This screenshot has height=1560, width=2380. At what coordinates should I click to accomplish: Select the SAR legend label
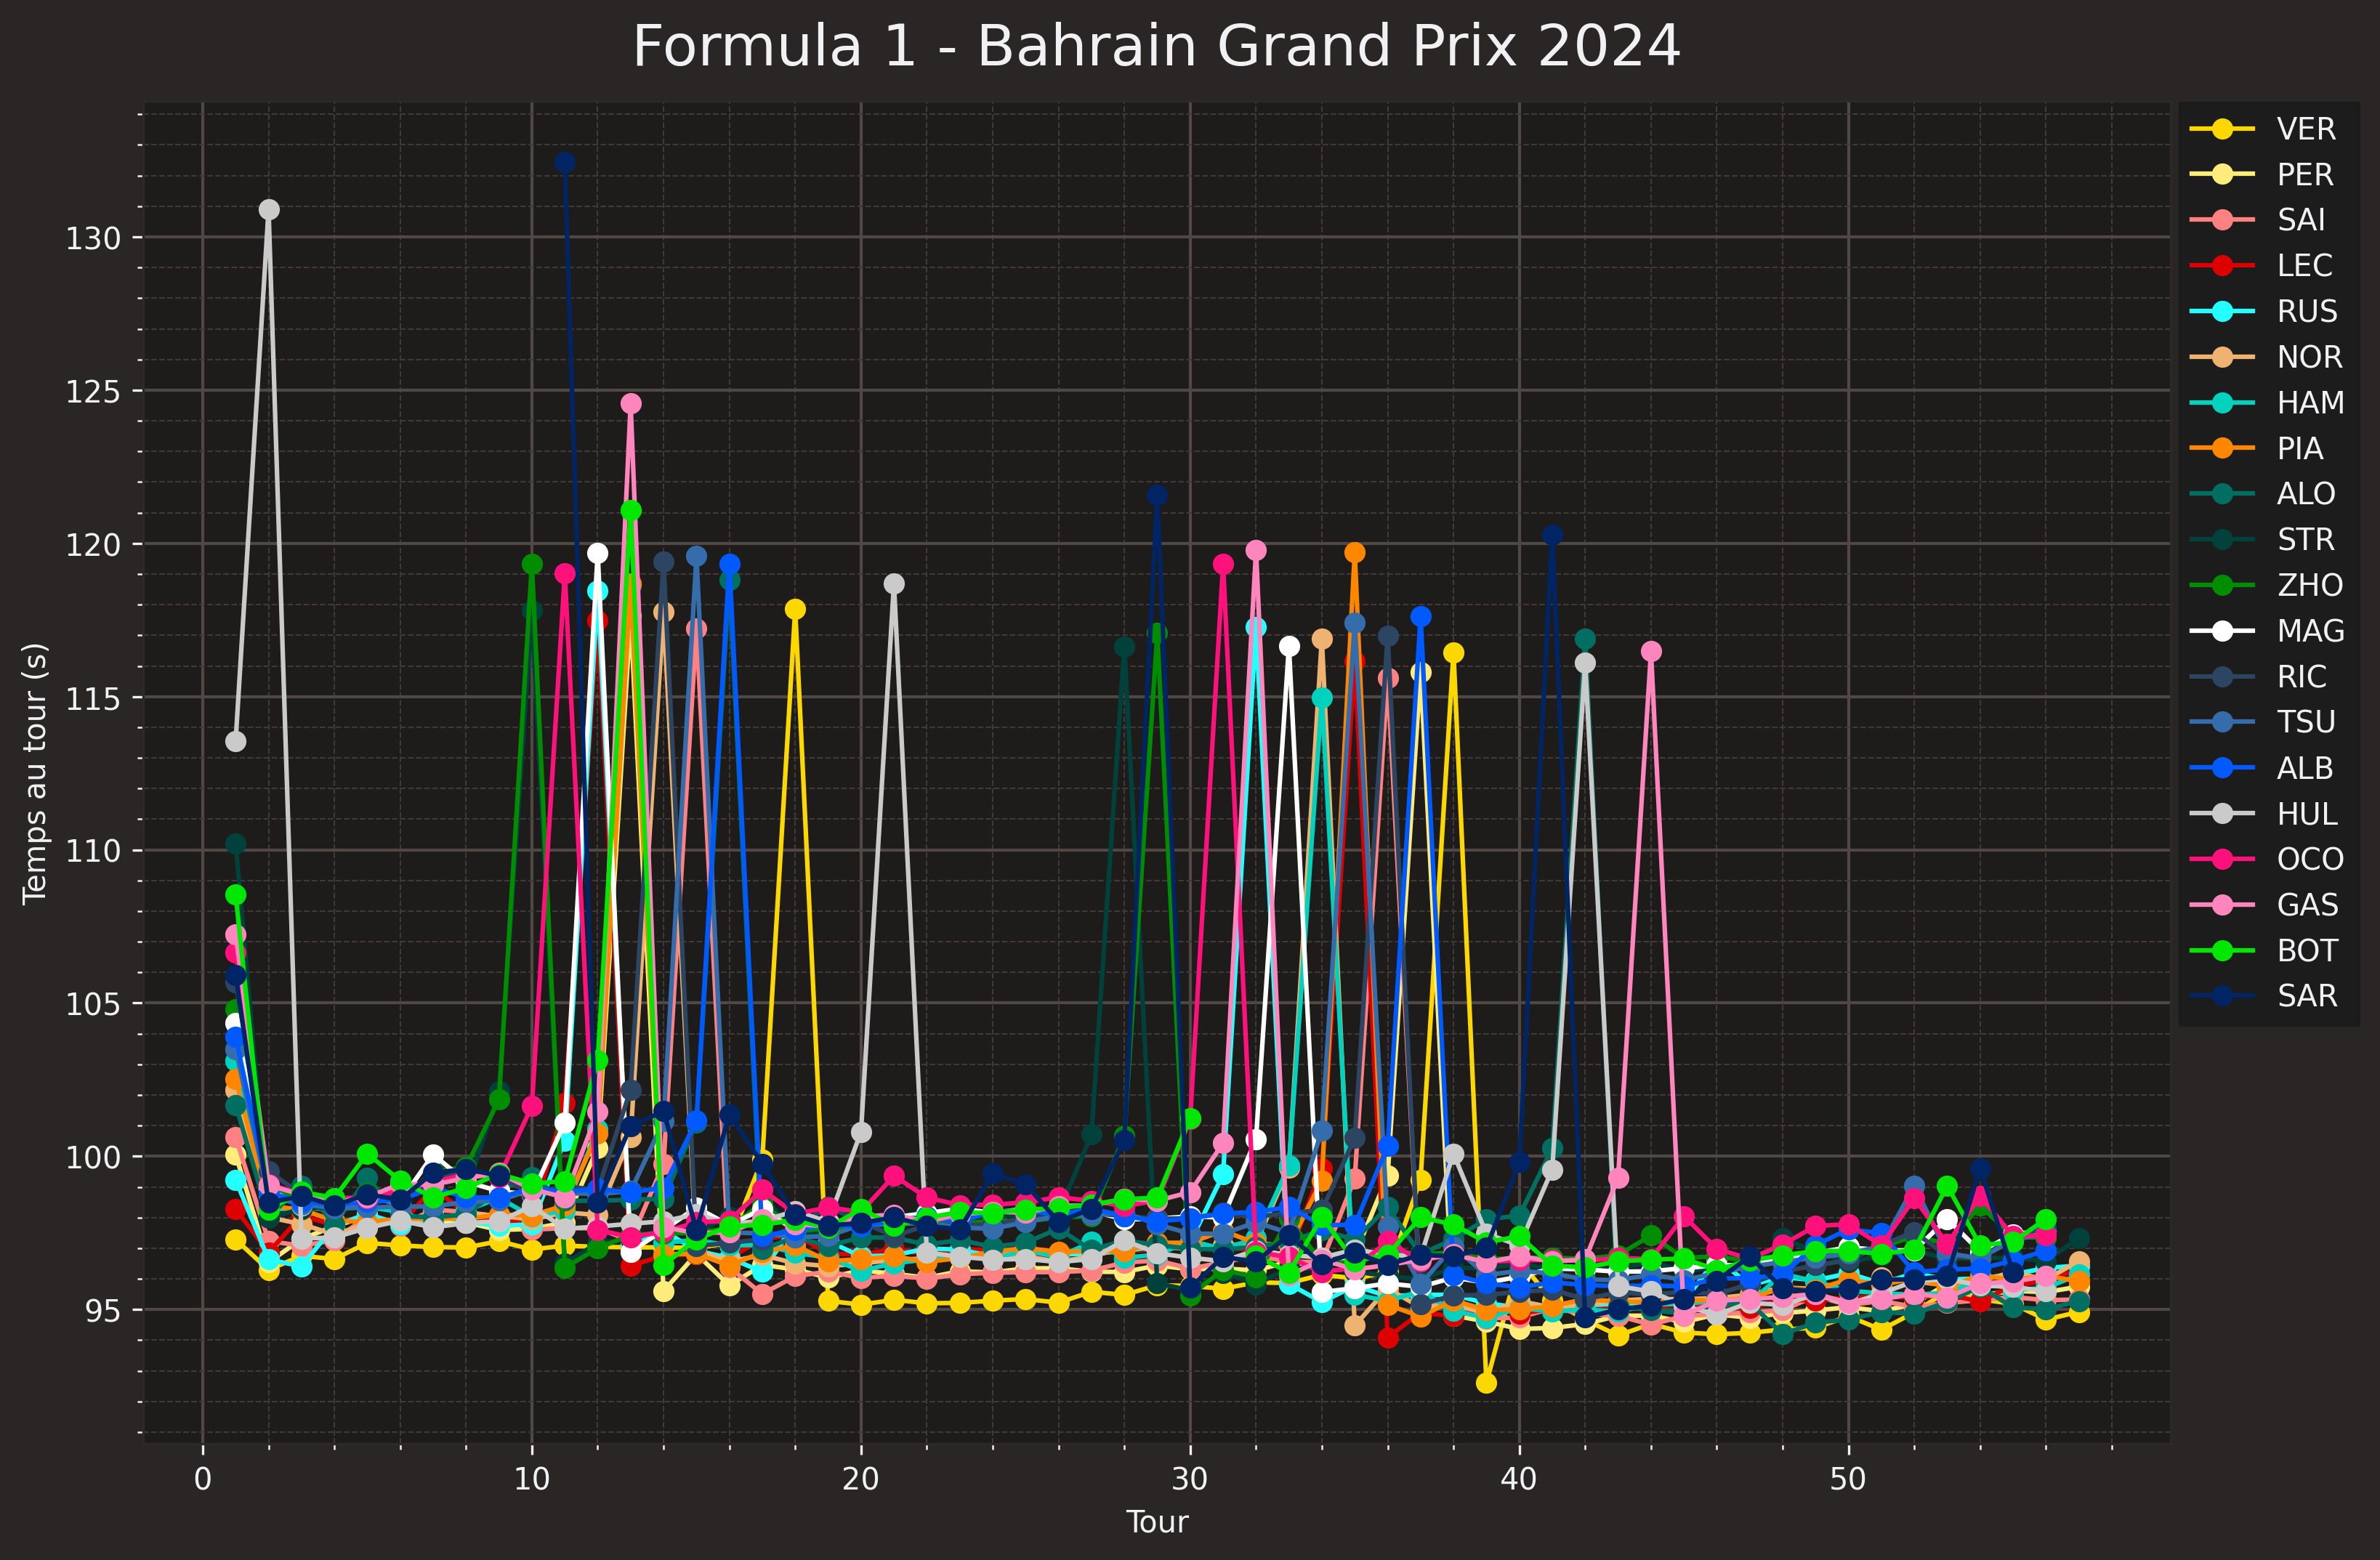[2307, 996]
